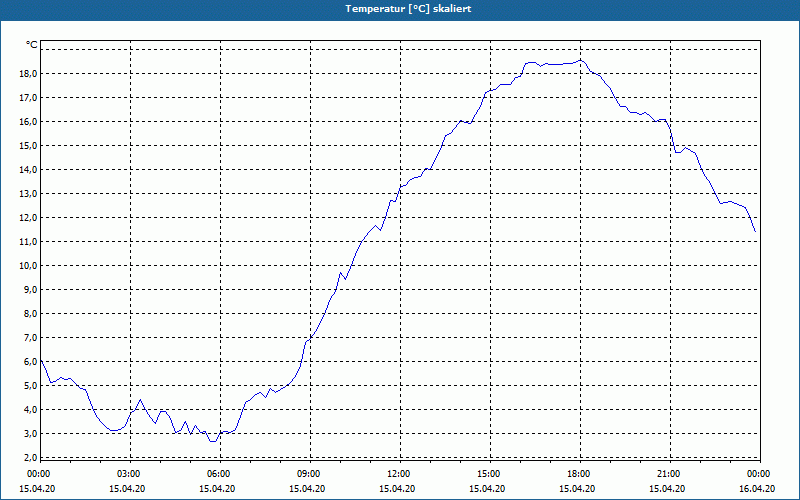Select the 15.04.20 date under 03:00
The image size is (800, 500).
(127, 488)
